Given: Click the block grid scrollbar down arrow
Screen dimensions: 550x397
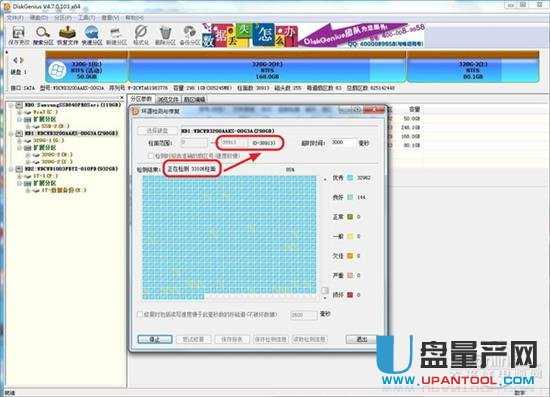Looking at the screenshot, I should point(325,298).
